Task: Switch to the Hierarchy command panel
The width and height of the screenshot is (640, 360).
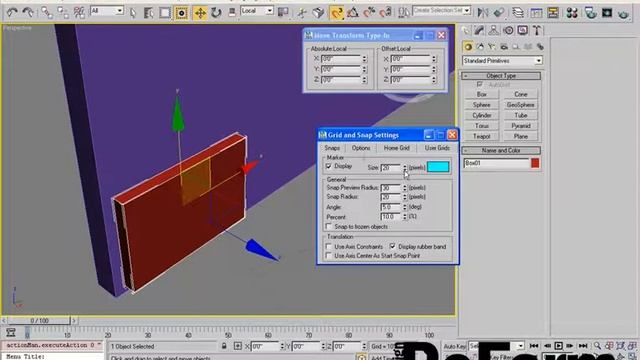Action: [493, 30]
